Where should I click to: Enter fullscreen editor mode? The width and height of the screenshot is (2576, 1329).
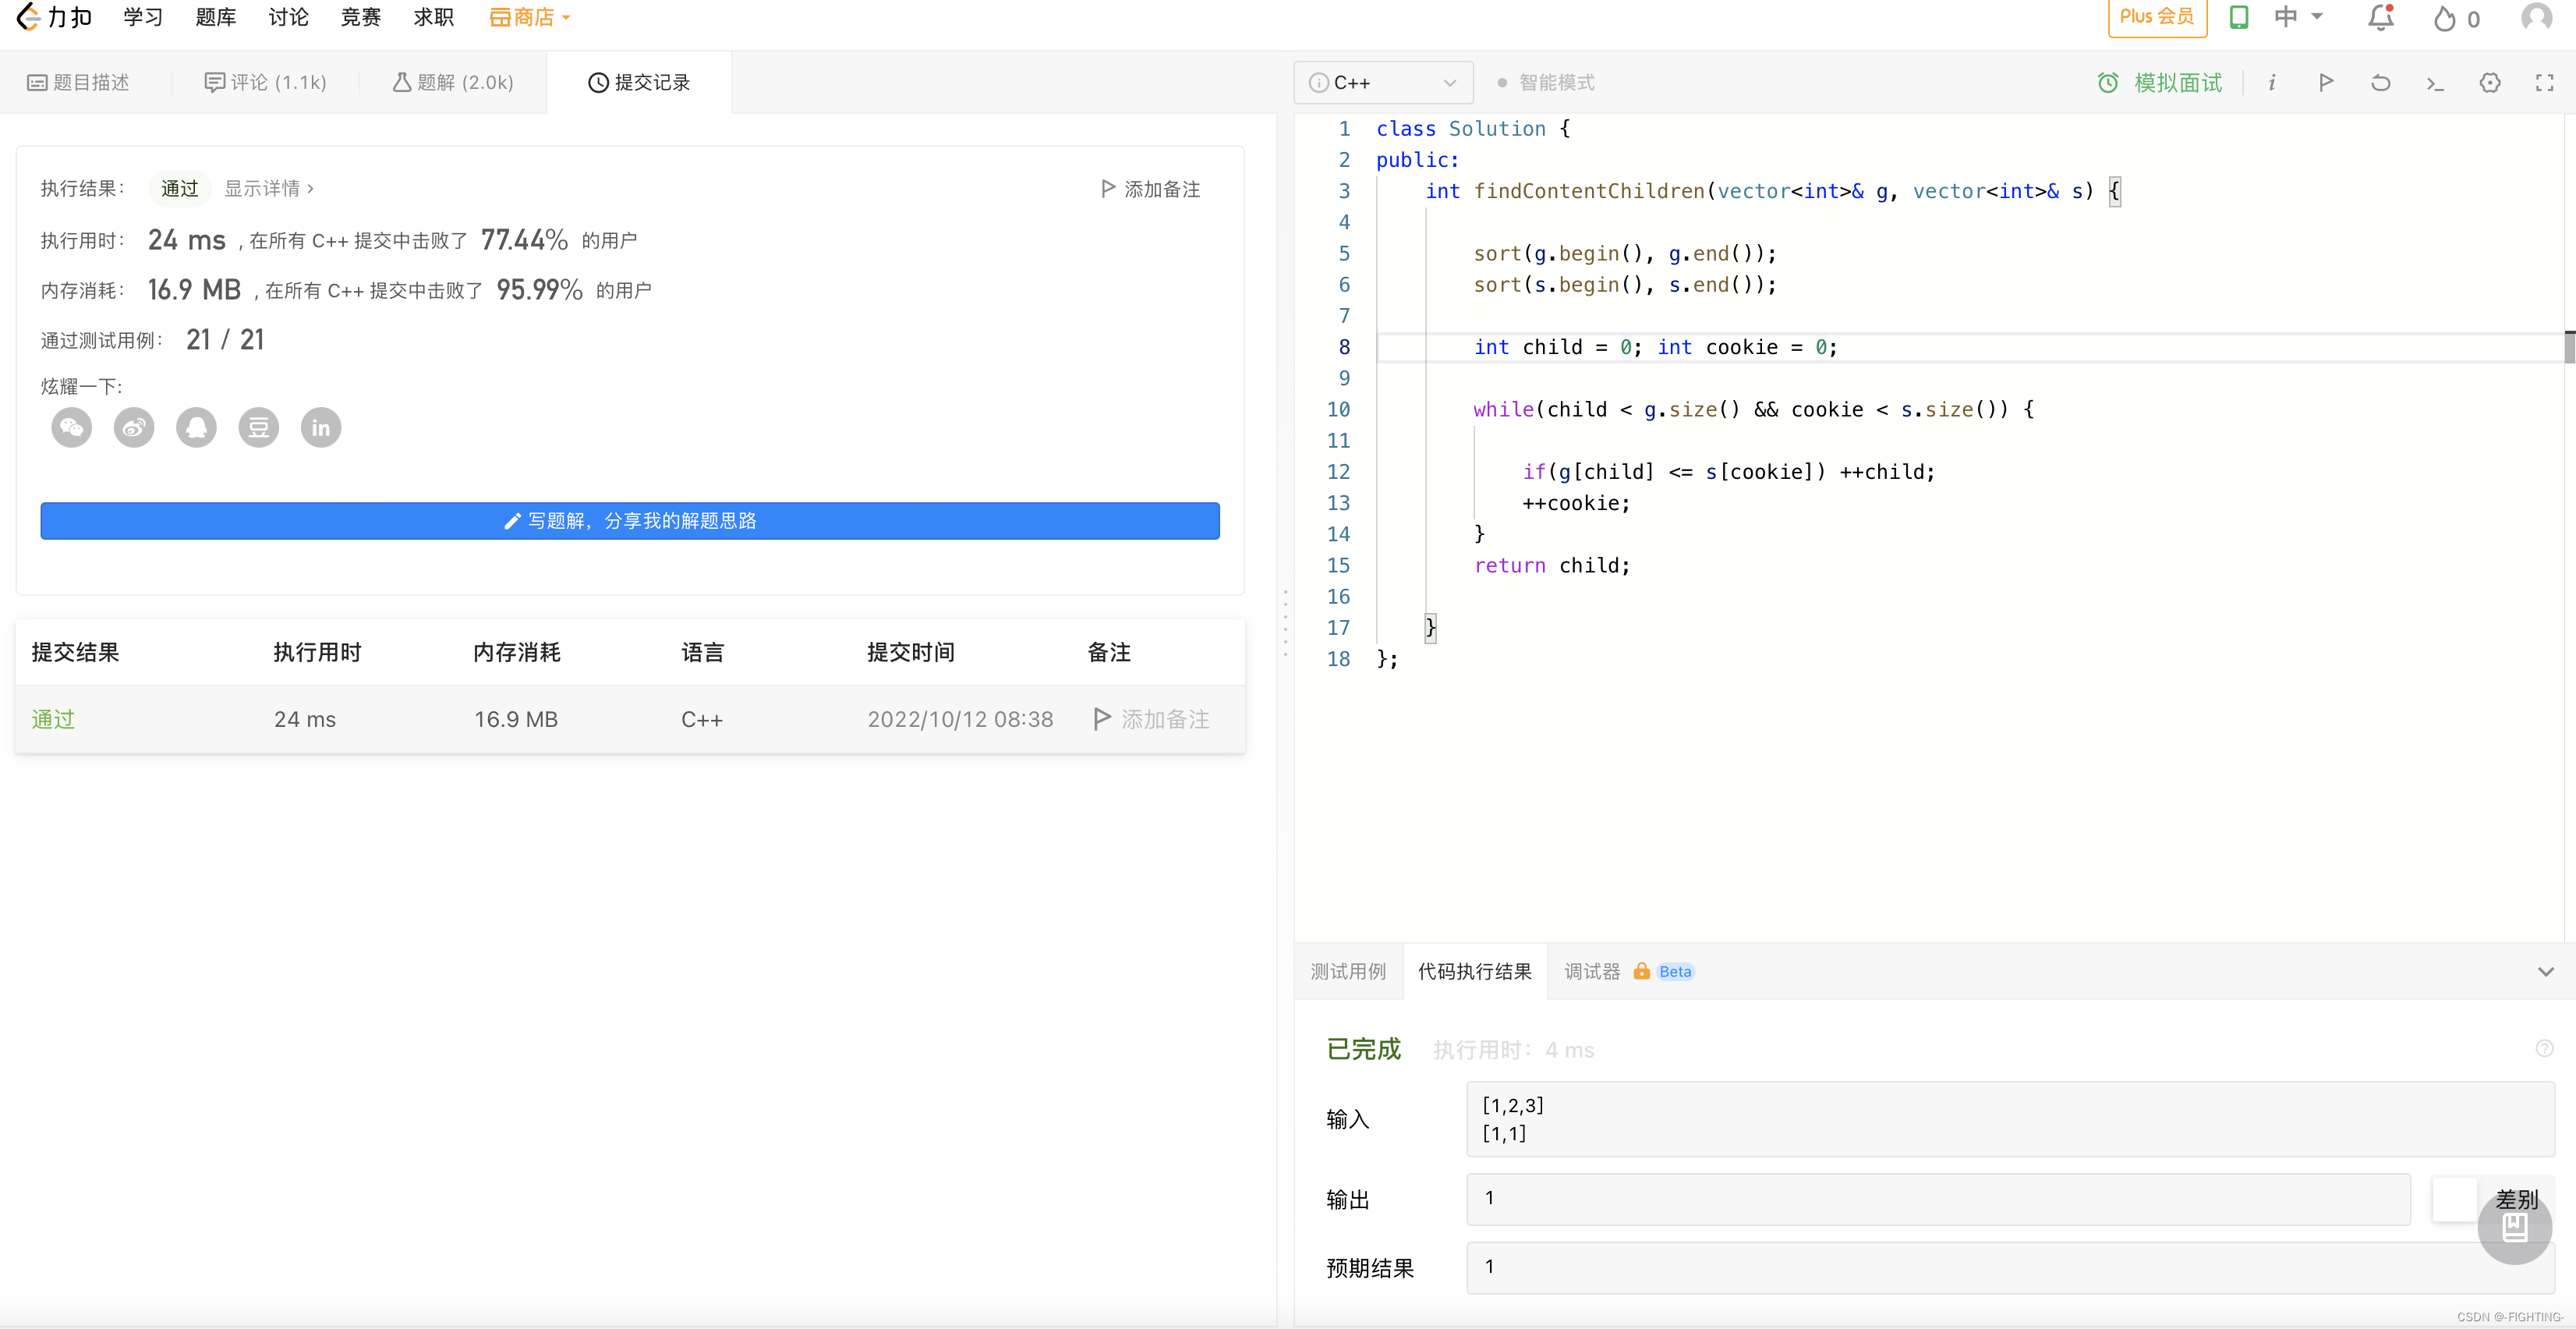(x=2544, y=83)
